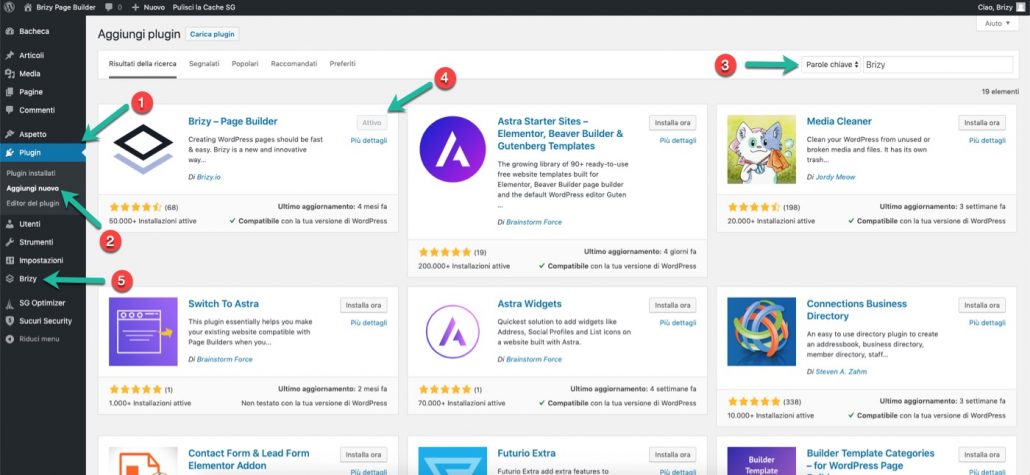Image resolution: width=1030 pixels, height=475 pixels.
Task: Open Utenti in sidebar
Action: coord(30,223)
